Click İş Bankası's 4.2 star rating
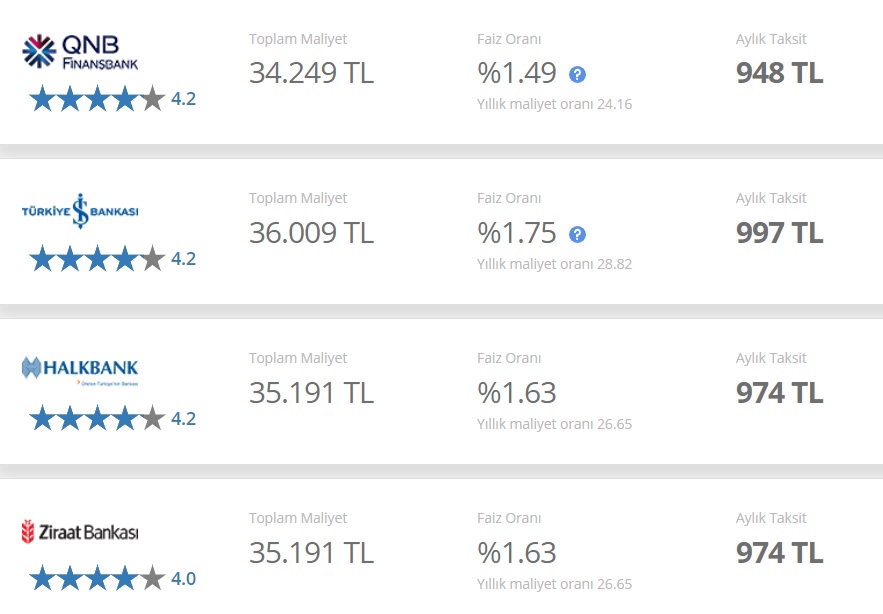 point(113,259)
